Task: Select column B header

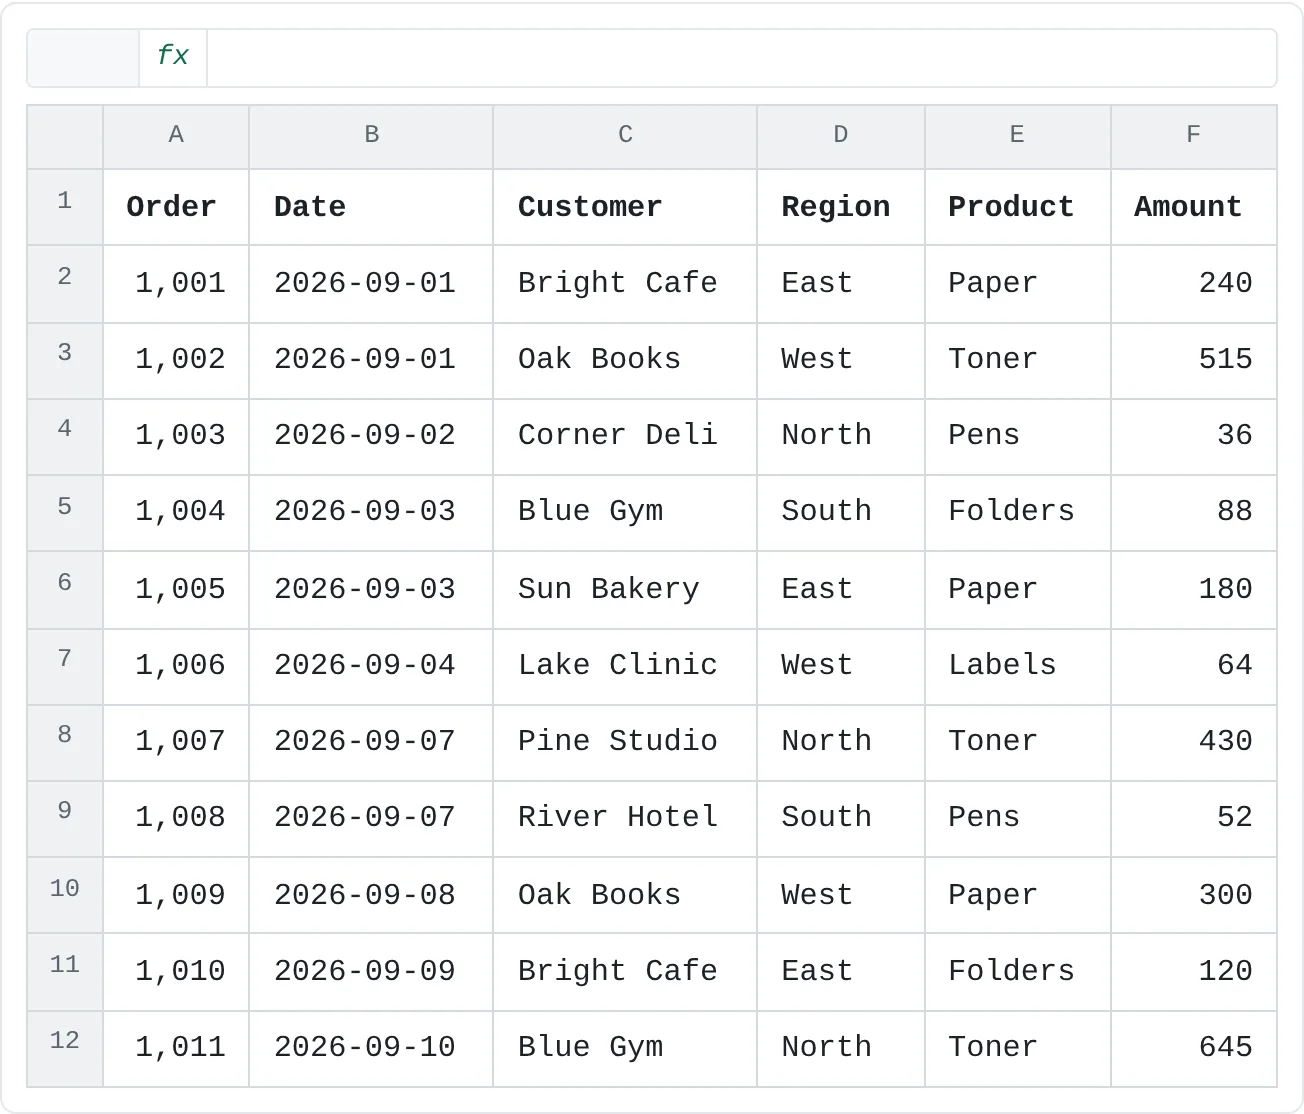Action: point(371,137)
